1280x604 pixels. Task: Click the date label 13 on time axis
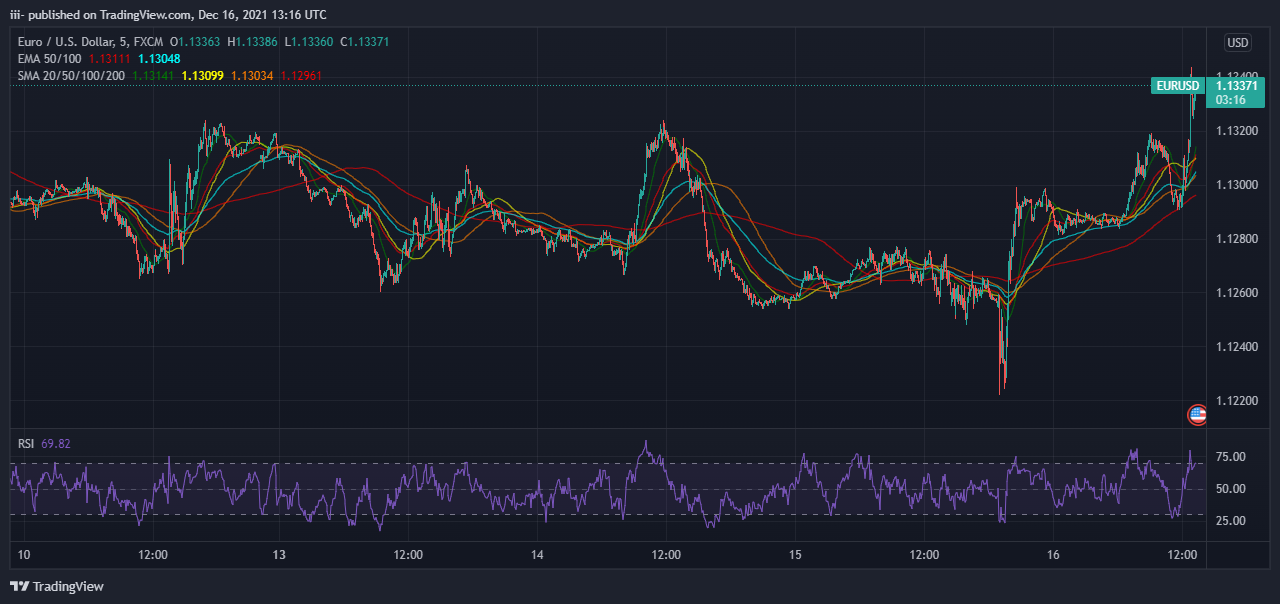280,555
